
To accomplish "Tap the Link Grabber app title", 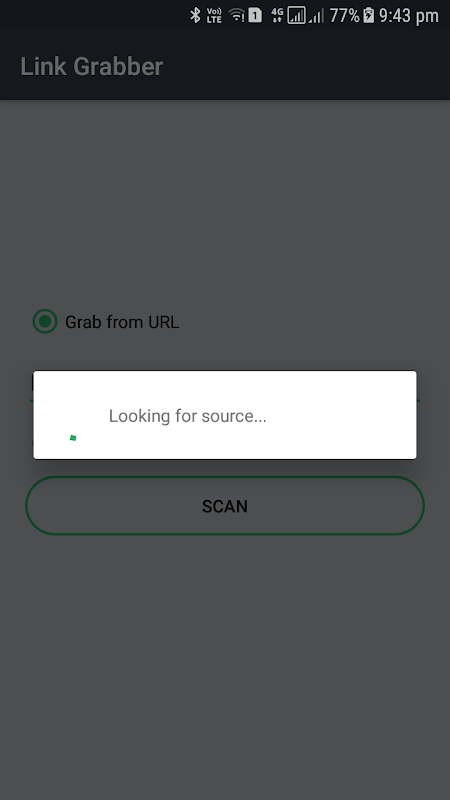I will click(92, 66).
